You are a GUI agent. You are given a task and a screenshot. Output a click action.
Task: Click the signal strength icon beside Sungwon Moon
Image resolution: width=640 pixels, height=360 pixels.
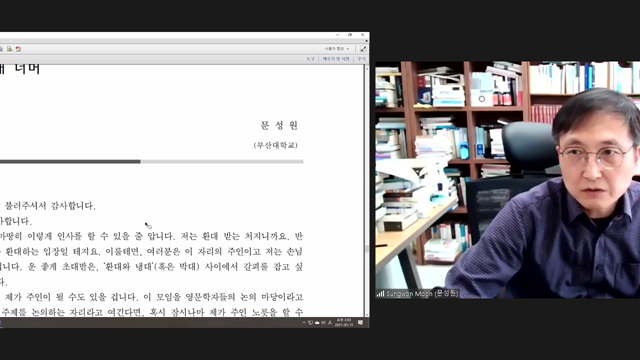[380, 293]
